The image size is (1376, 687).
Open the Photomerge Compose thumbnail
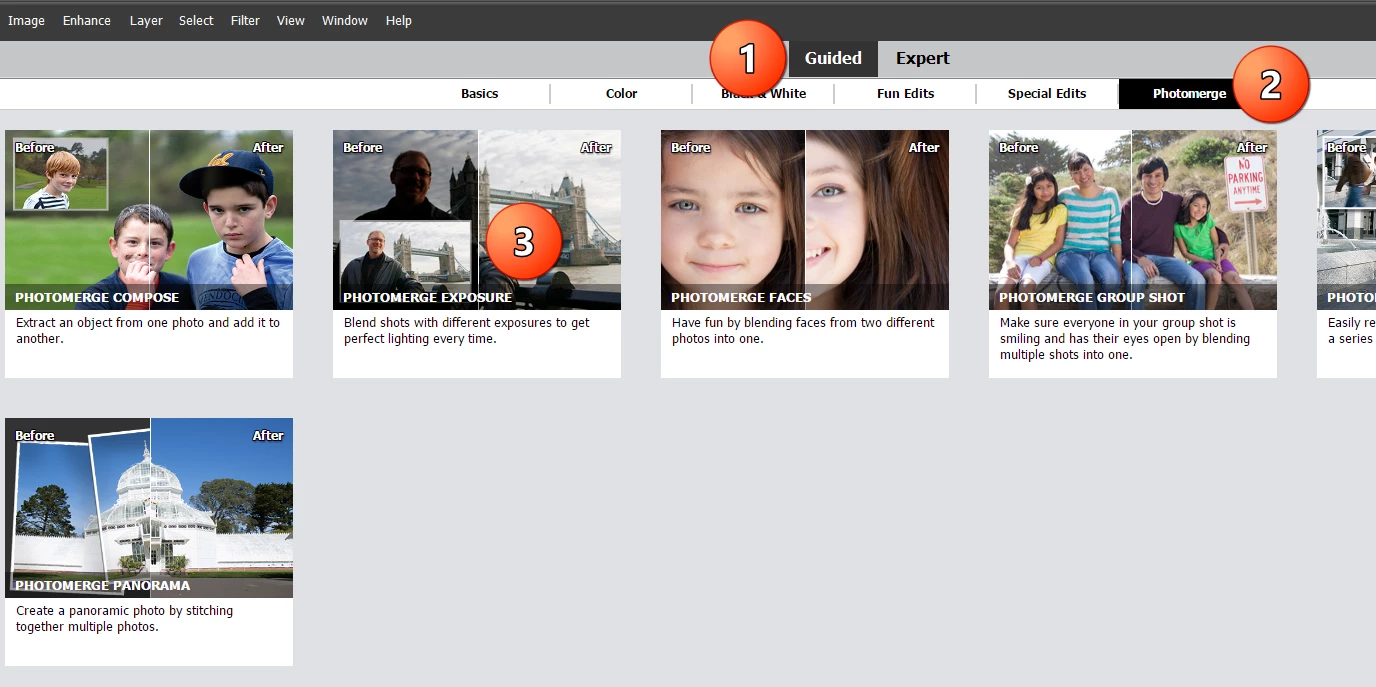pyautogui.click(x=149, y=220)
